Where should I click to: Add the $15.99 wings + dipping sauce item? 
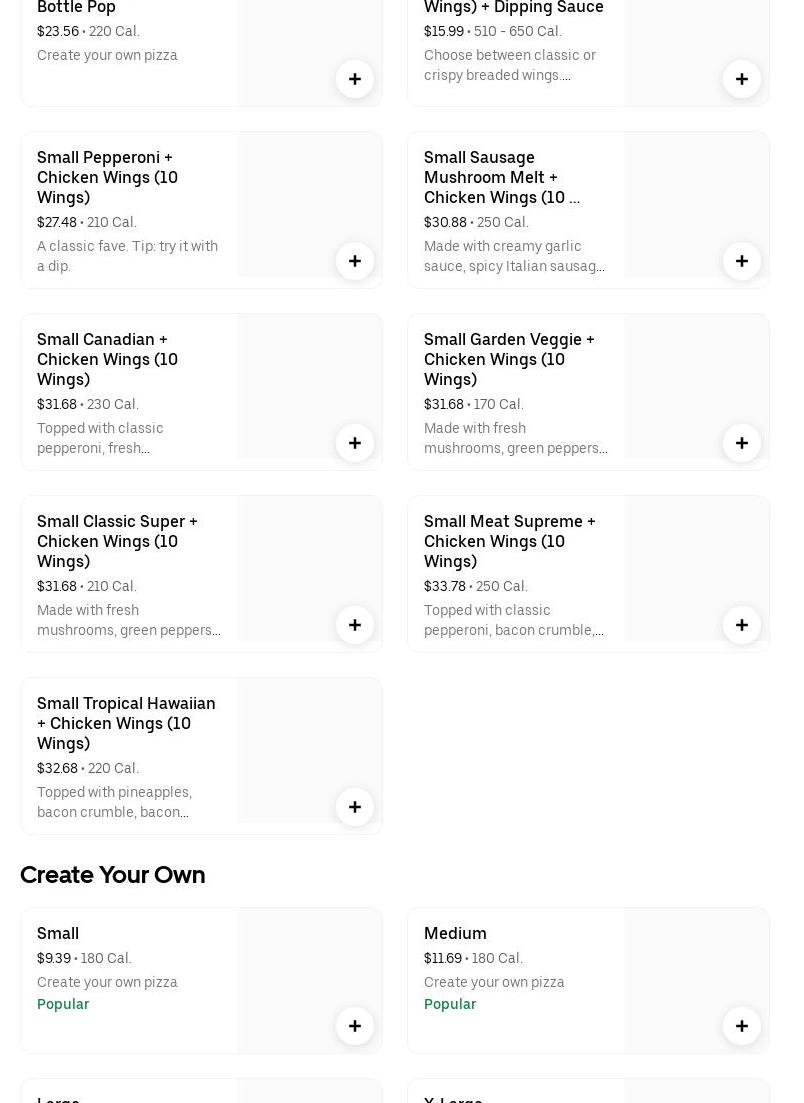click(742, 79)
